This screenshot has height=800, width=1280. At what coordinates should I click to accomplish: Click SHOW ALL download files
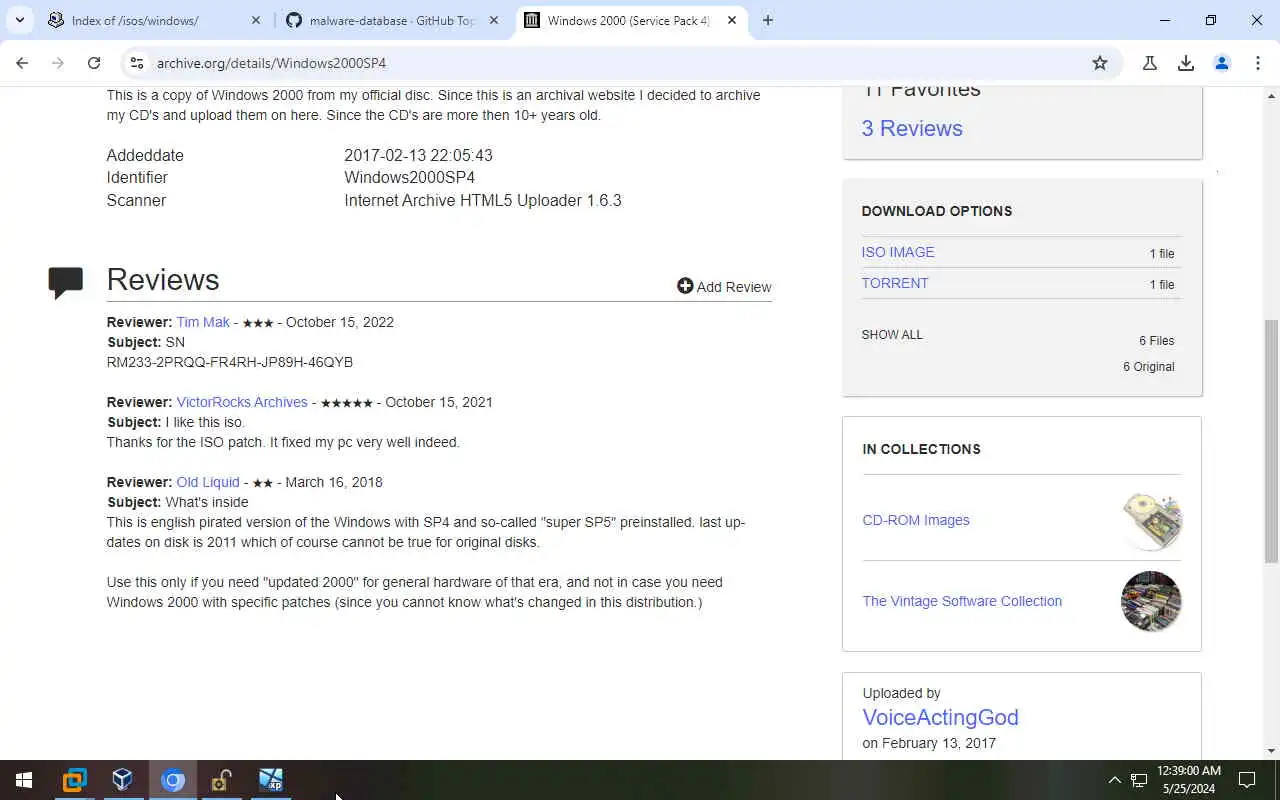892,335
